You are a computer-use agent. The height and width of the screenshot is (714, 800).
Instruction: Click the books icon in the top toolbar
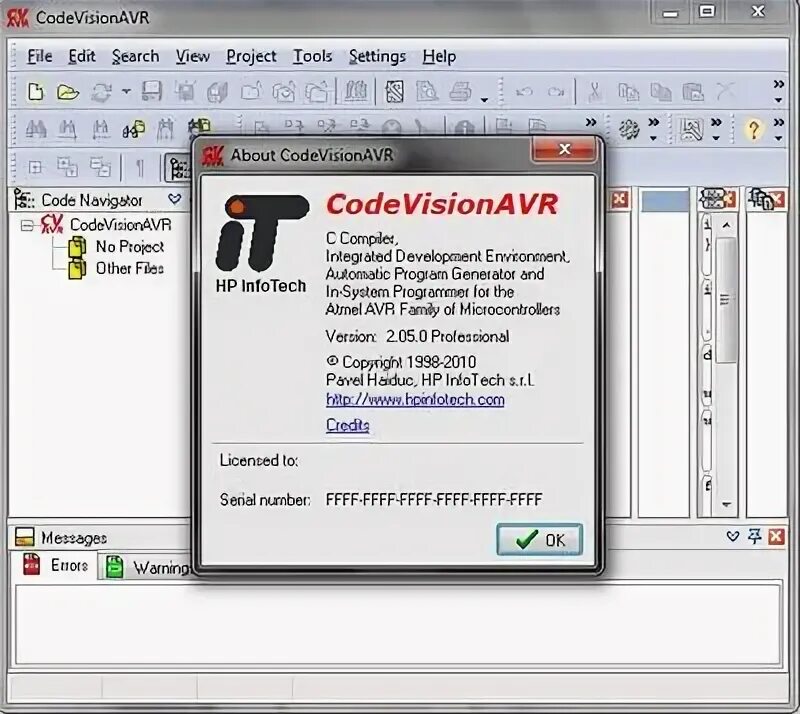click(356, 92)
